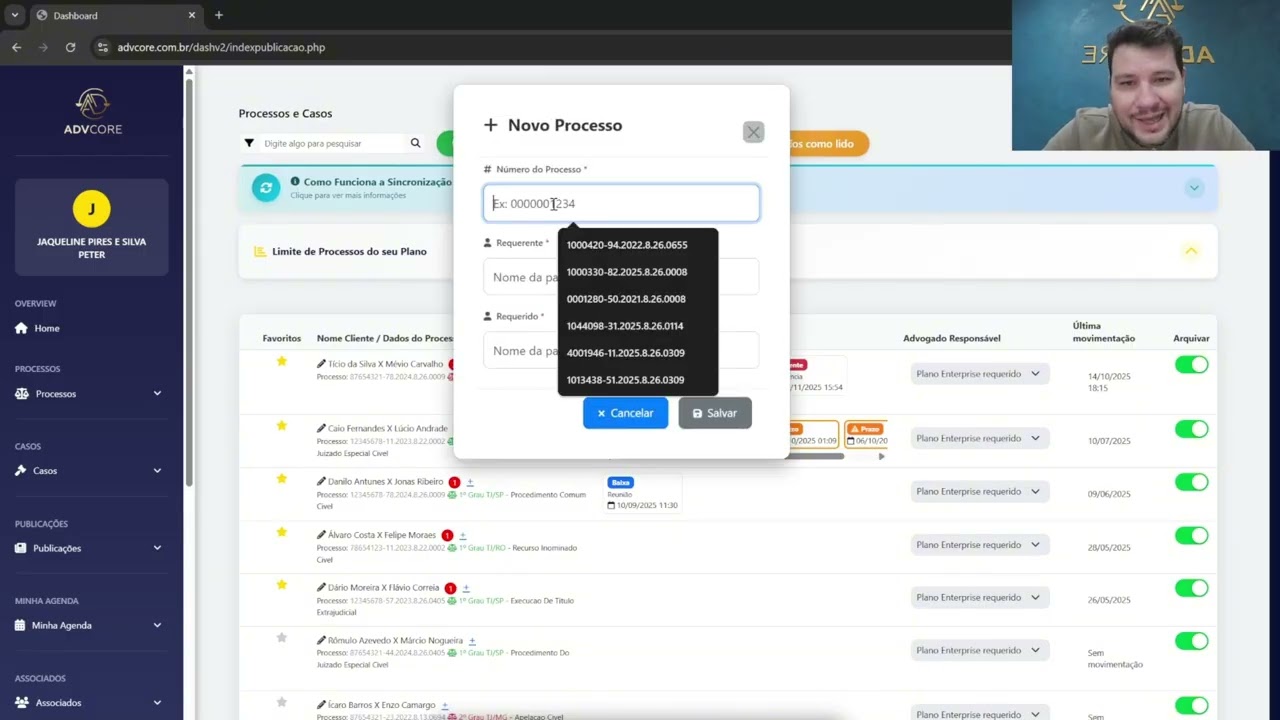
Task: Click pencil edit icon for Dário Moreira
Action: tap(321, 587)
